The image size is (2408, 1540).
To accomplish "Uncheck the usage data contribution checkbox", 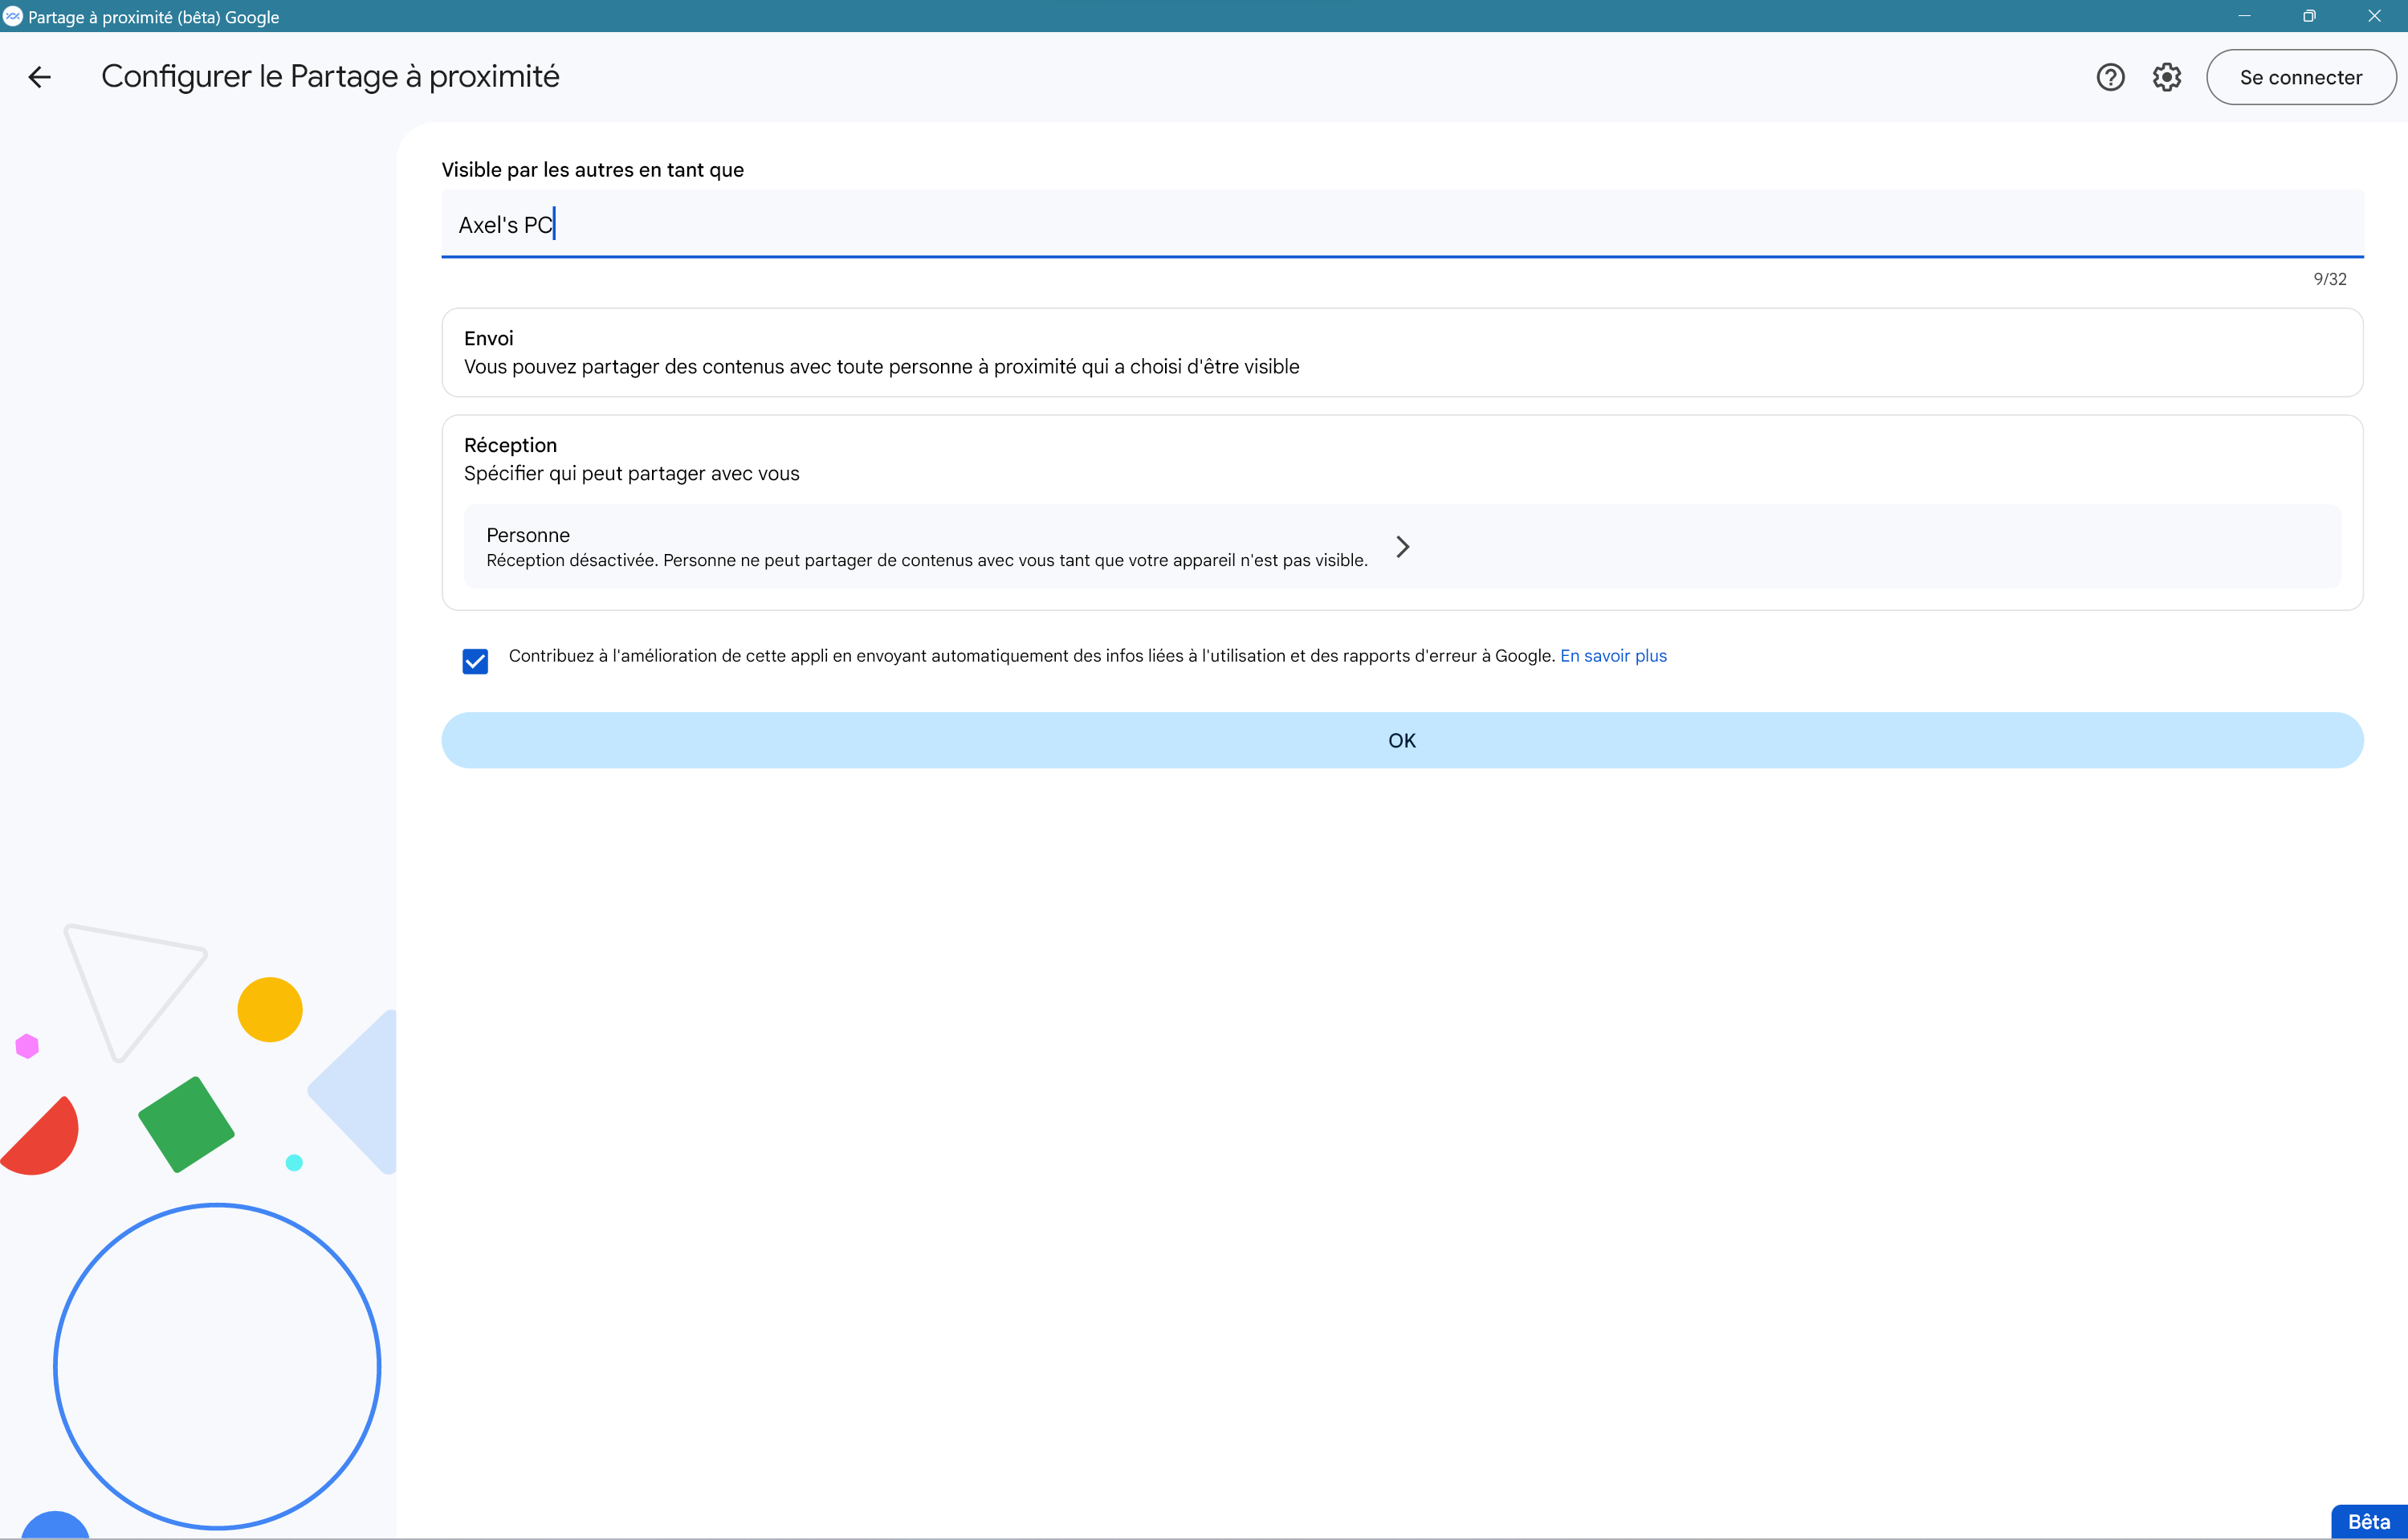I will [x=475, y=661].
